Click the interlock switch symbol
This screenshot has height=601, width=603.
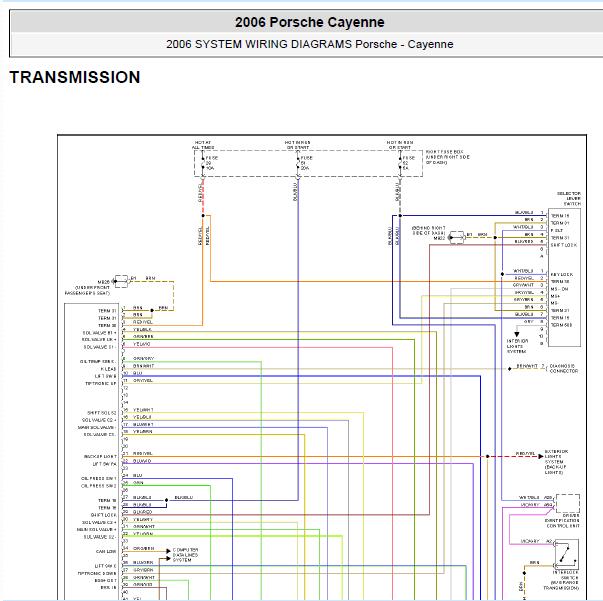566,554
